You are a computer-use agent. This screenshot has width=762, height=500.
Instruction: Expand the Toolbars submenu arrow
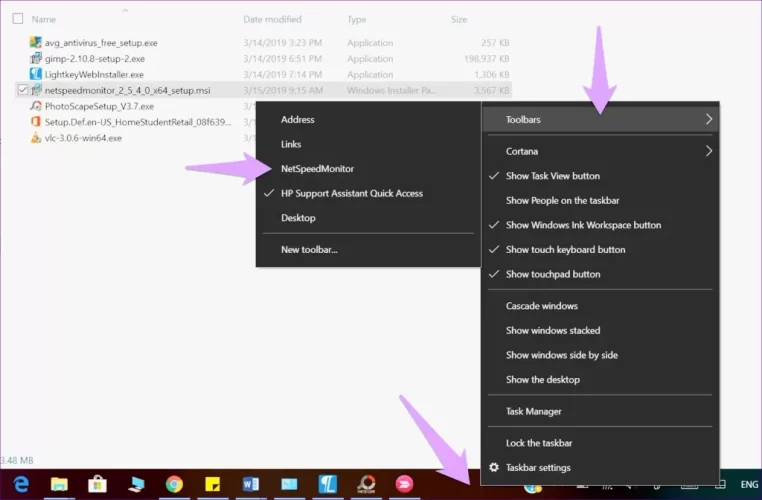click(x=708, y=119)
